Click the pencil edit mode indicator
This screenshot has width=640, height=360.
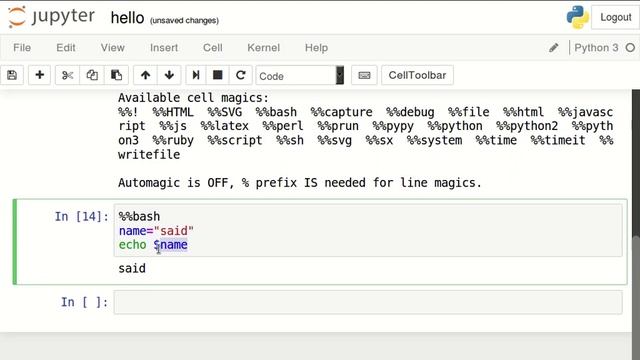coord(553,48)
